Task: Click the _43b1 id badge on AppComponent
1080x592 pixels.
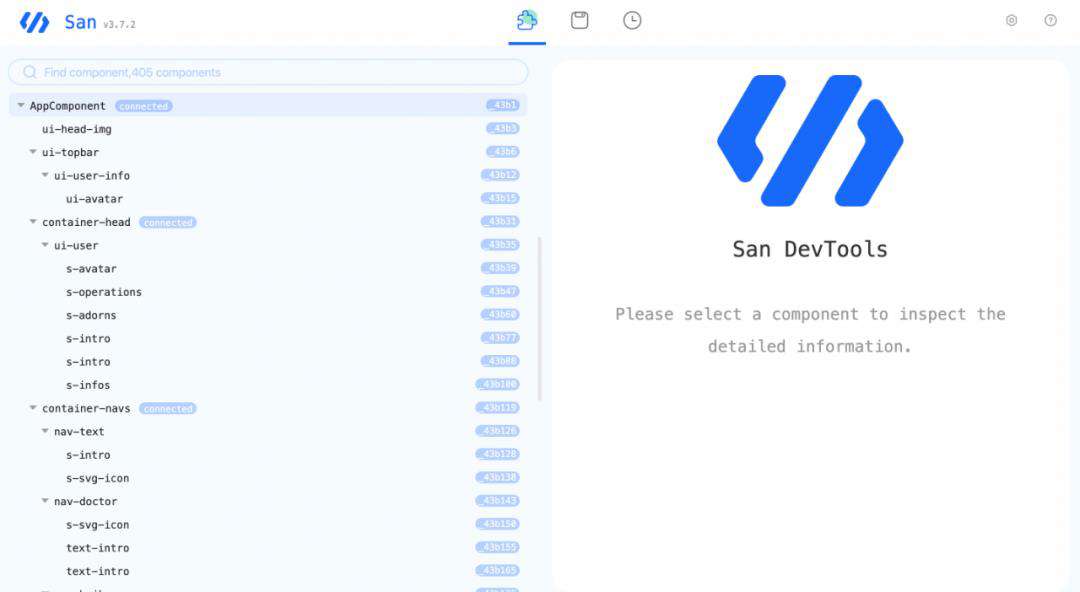Action: tap(503, 105)
